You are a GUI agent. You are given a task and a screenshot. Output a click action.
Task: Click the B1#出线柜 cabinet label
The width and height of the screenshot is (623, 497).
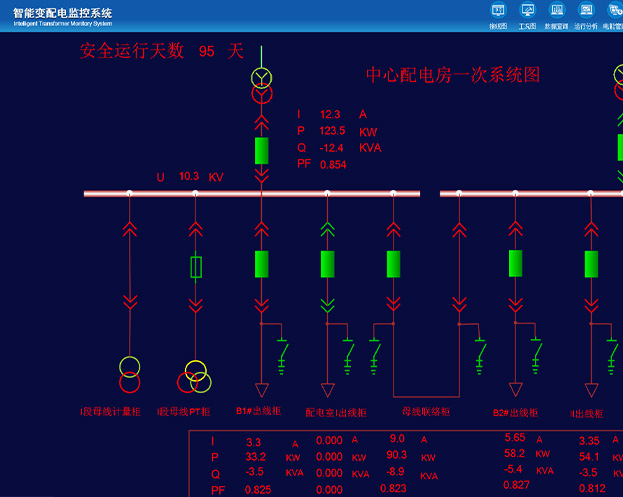click(x=259, y=411)
